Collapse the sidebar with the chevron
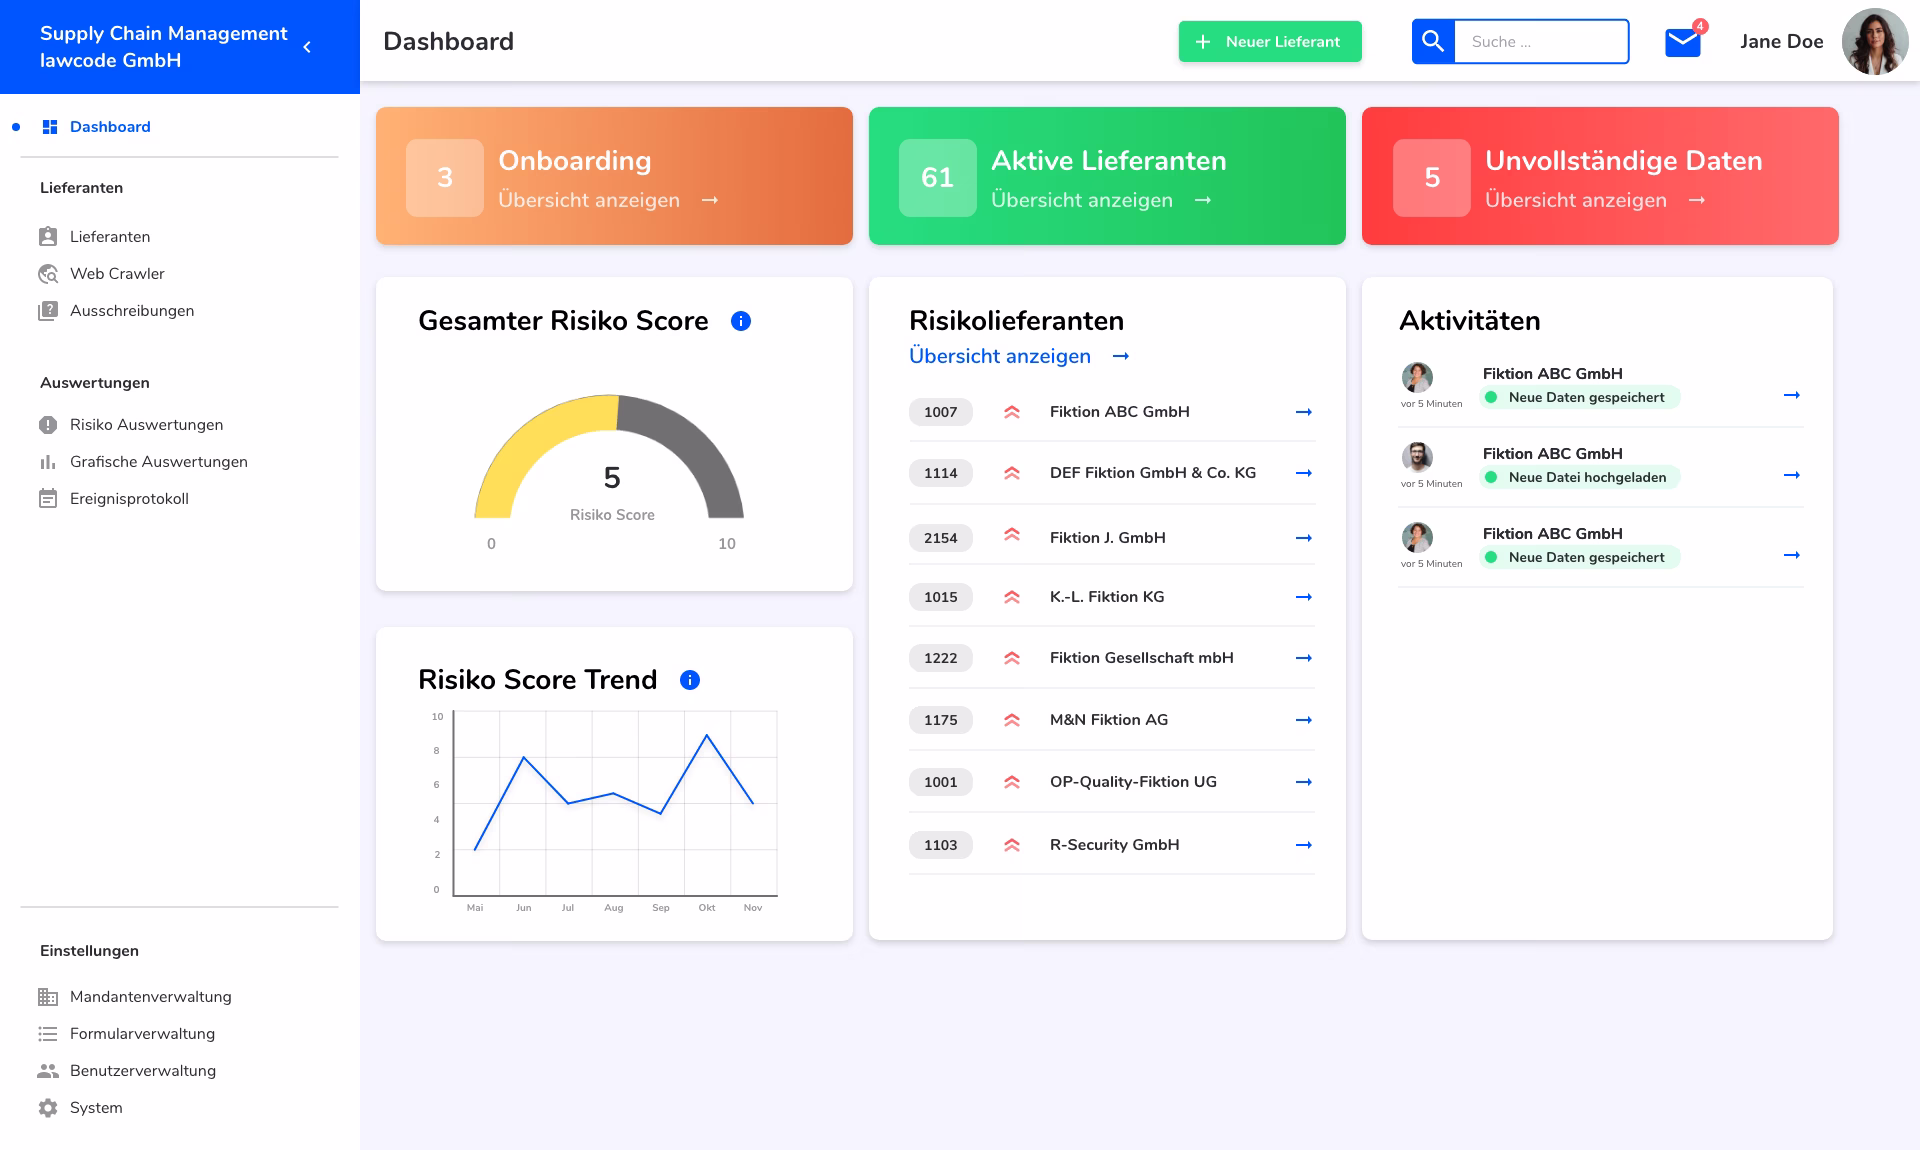The height and width of the screenshot is (1150, 1920). [x=307, y=46]
